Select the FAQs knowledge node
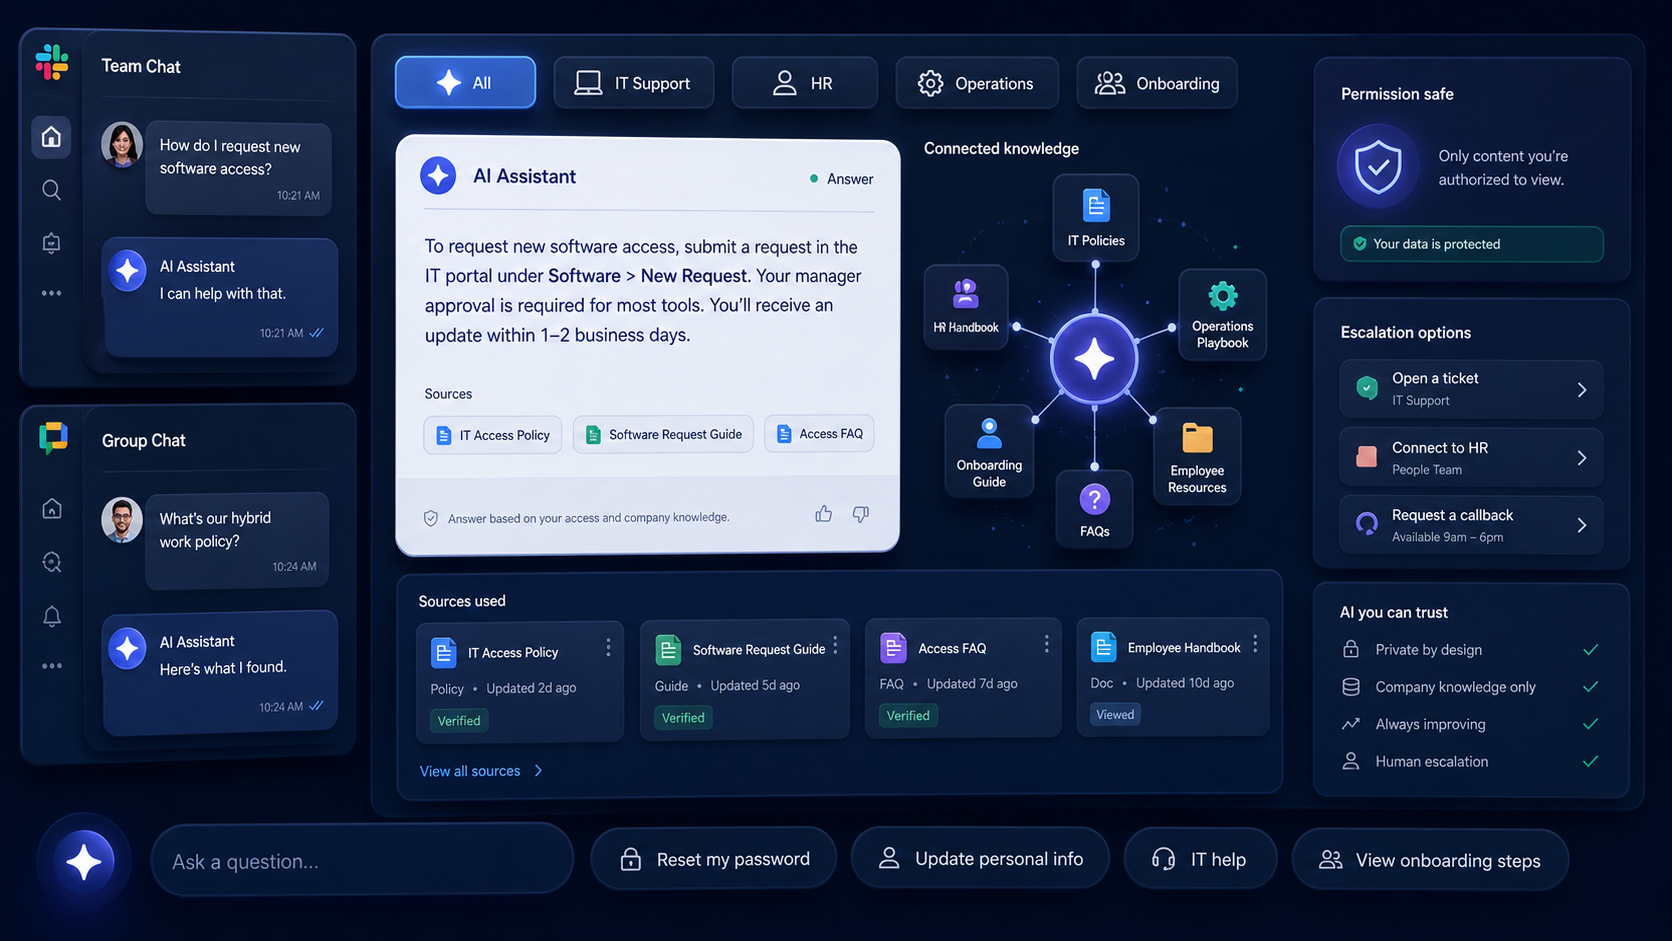 [x=1095, y=509]
